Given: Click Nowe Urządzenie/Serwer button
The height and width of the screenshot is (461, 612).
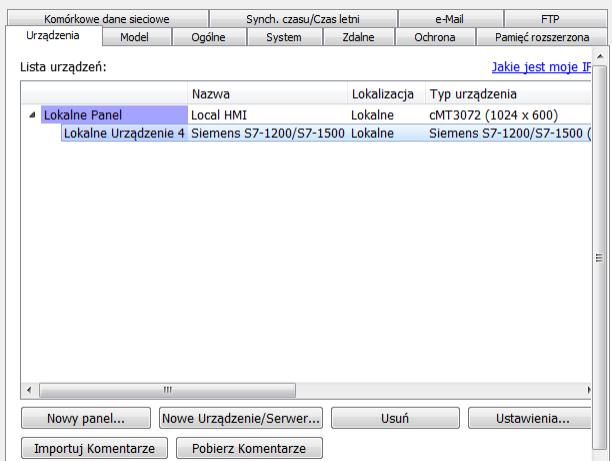Looking at the screenshot, I should 240,417.
